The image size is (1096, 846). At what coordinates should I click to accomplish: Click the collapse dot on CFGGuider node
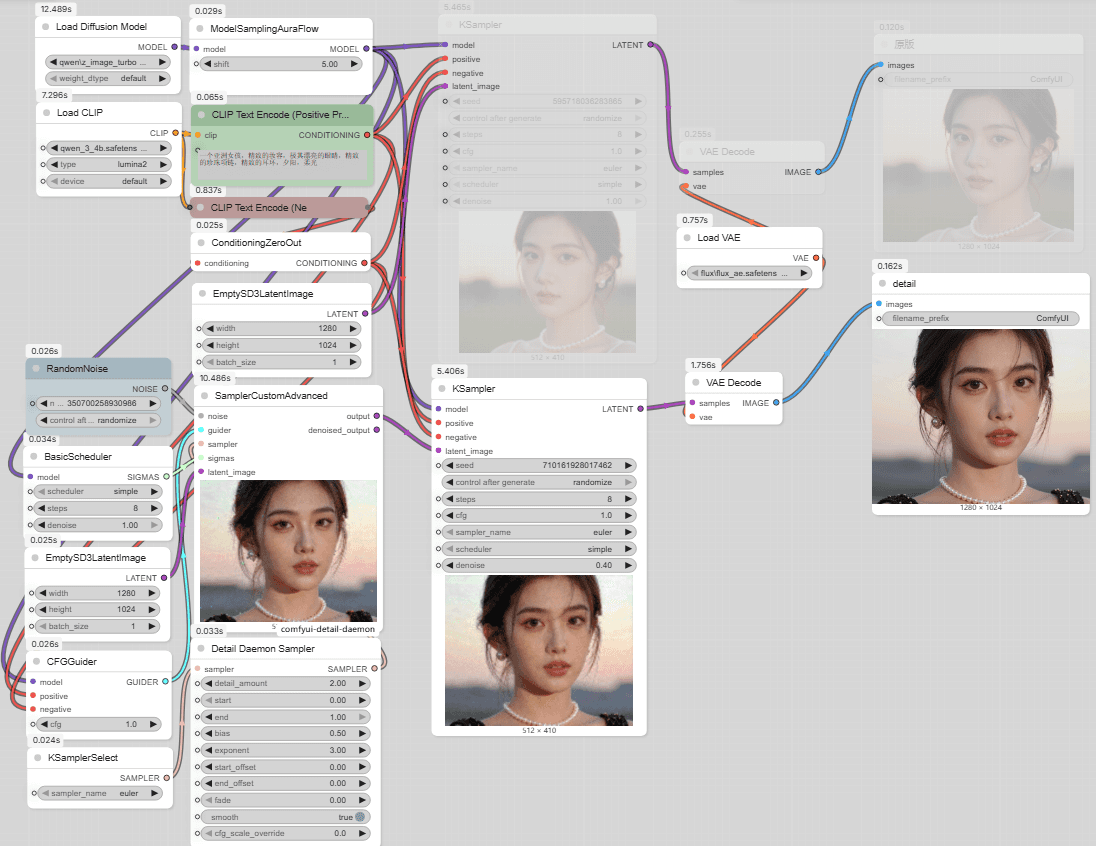pos(36,662)
